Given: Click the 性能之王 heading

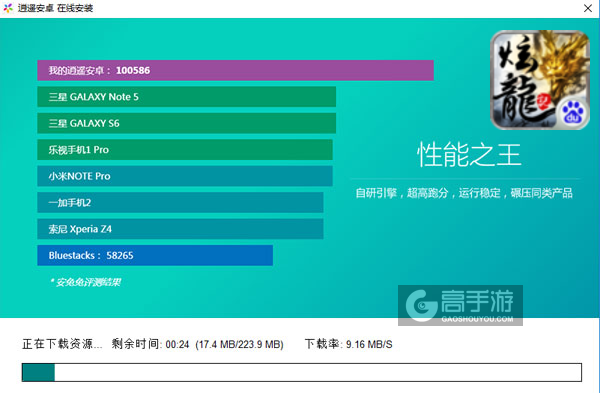Looking at the screenshot, I should 469,155.
